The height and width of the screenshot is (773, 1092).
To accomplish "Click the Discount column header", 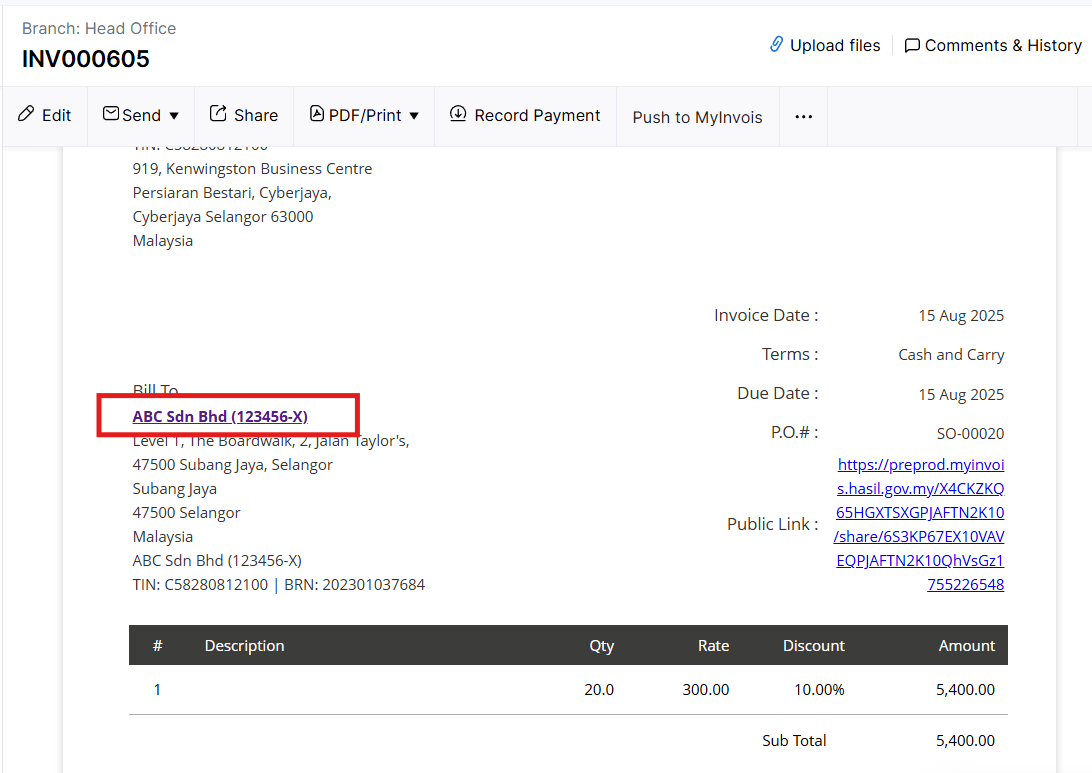I will click(813, 646).
